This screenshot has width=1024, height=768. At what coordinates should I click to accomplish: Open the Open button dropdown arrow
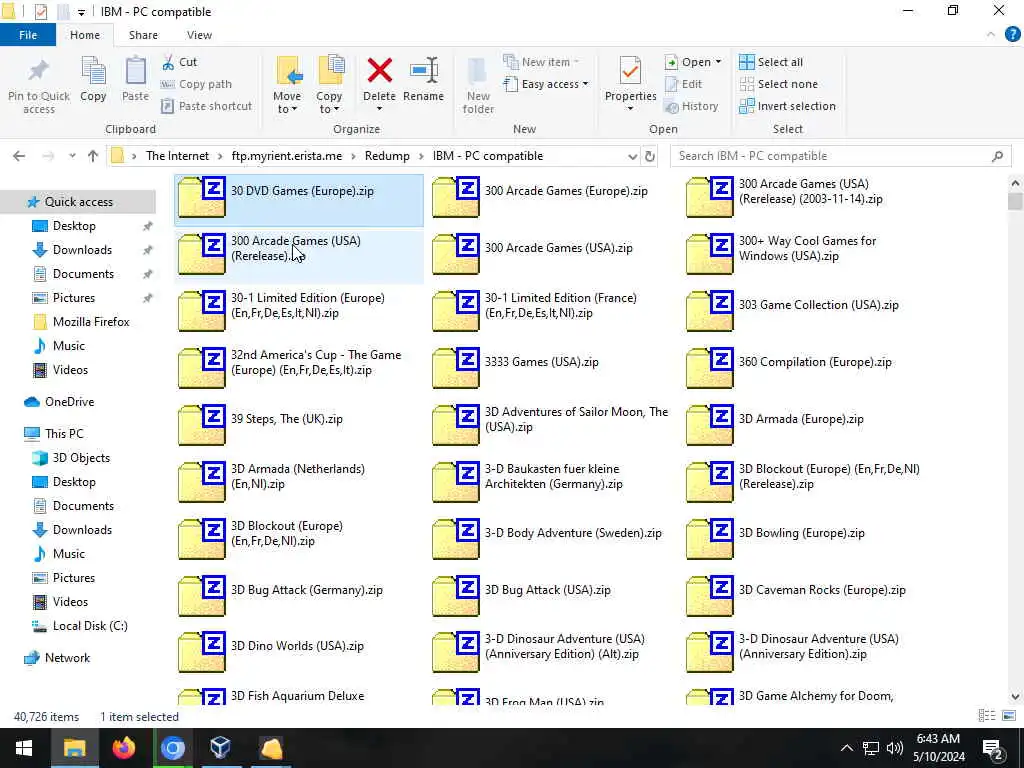[718, 62]
